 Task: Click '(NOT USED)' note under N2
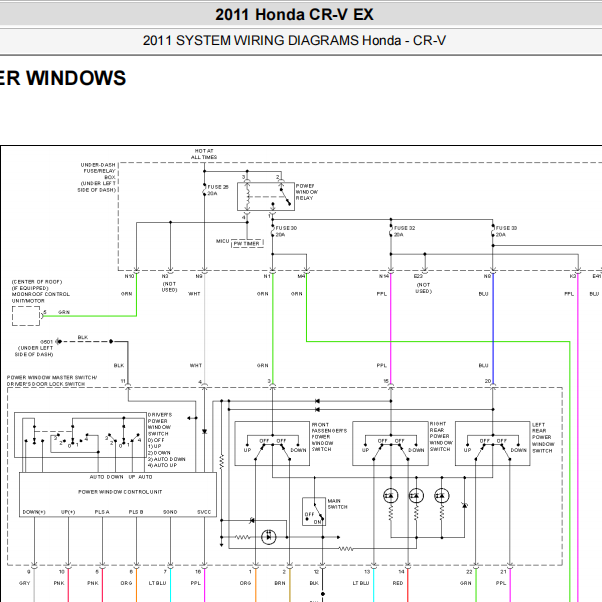[x=169, y=287]
